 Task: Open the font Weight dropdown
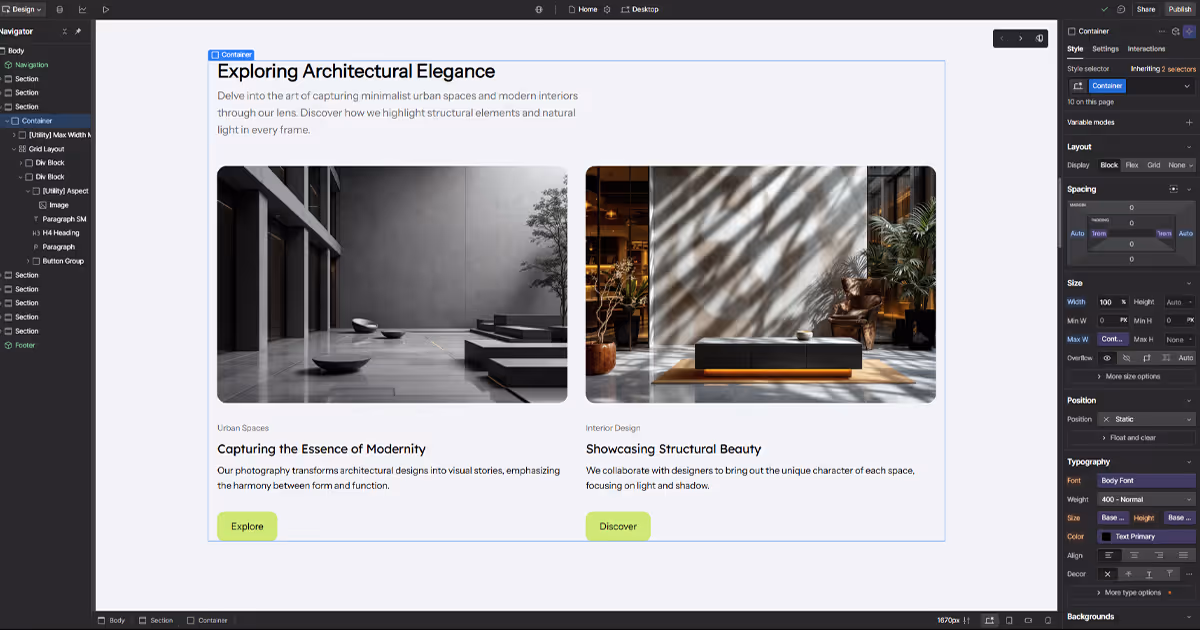tap(1146, 499)
